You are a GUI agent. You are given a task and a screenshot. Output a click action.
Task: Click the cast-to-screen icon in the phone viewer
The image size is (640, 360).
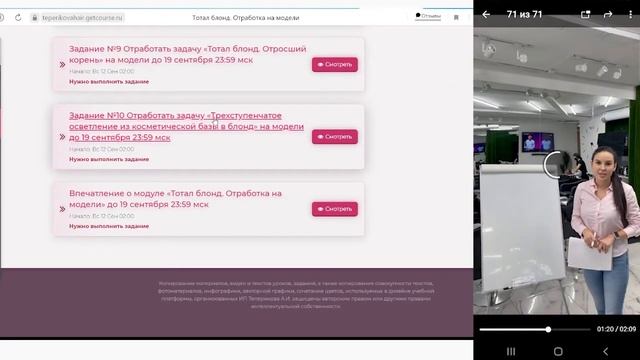click(x=585, y=14)
